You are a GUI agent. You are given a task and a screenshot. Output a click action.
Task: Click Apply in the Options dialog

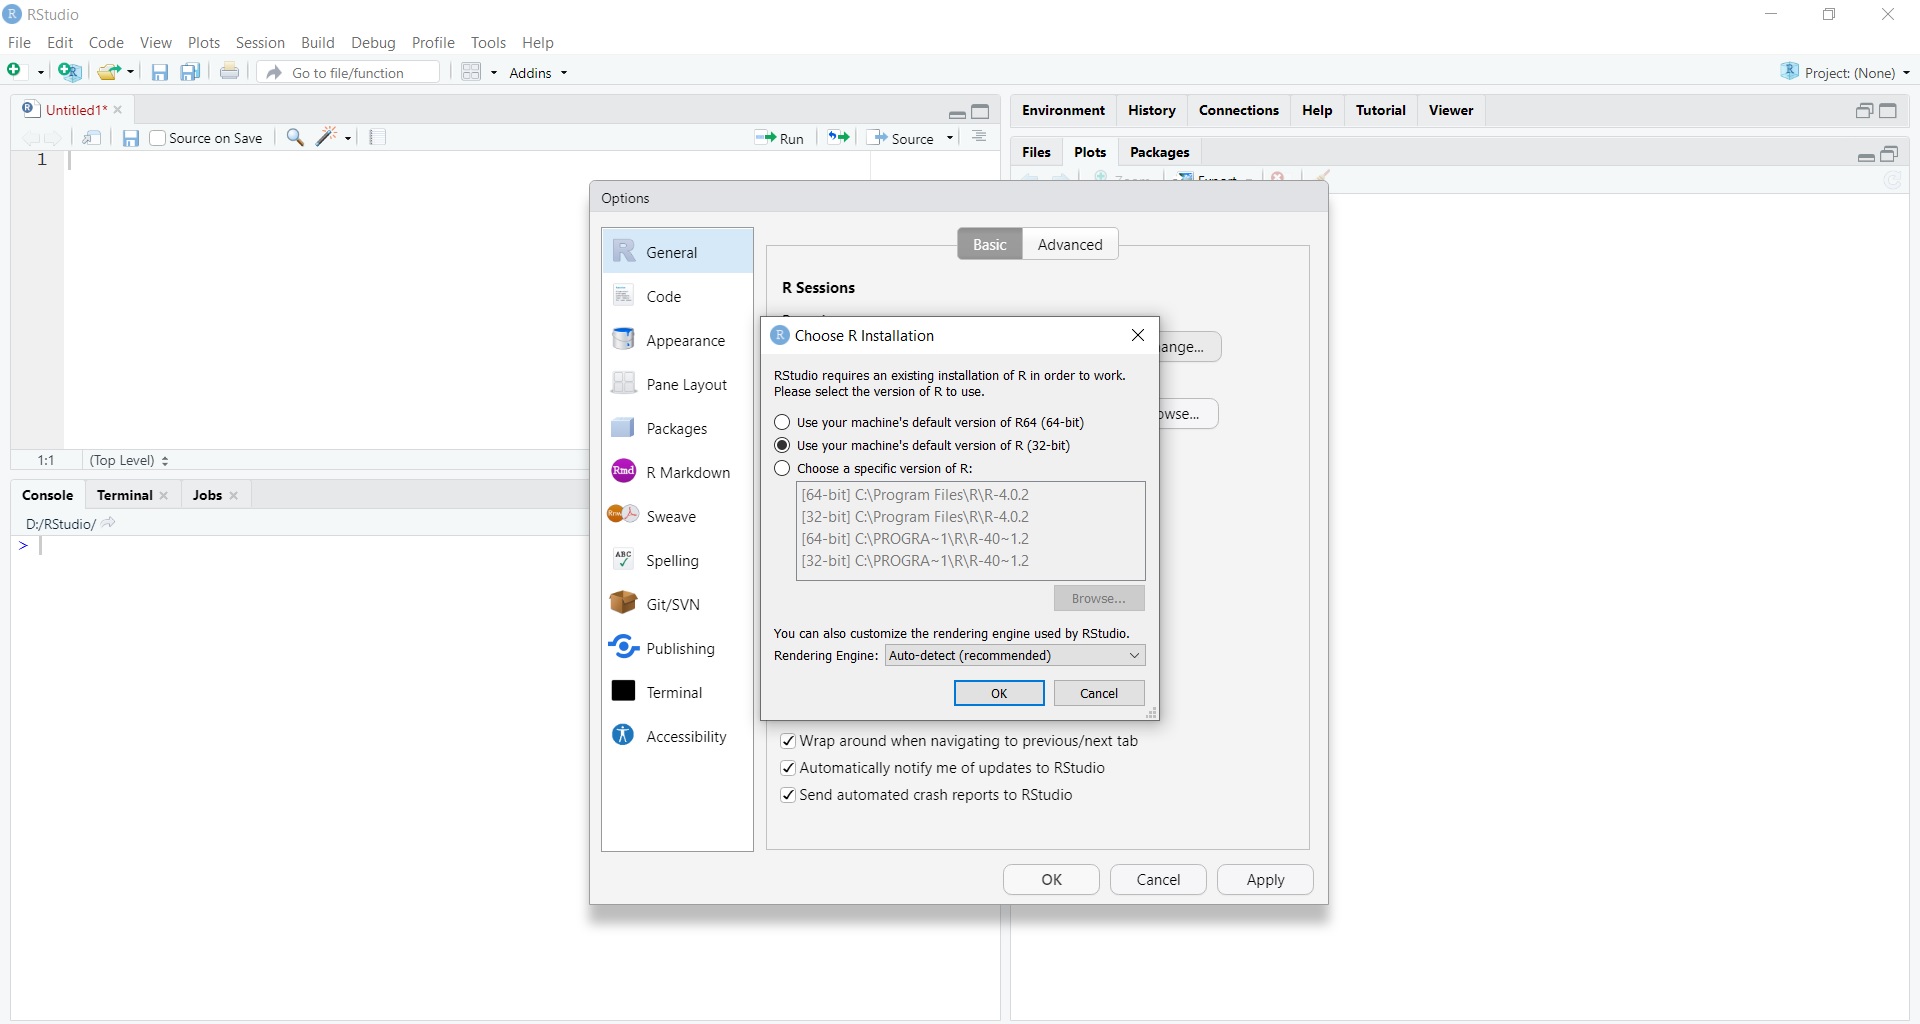[x=1264, y=879]
